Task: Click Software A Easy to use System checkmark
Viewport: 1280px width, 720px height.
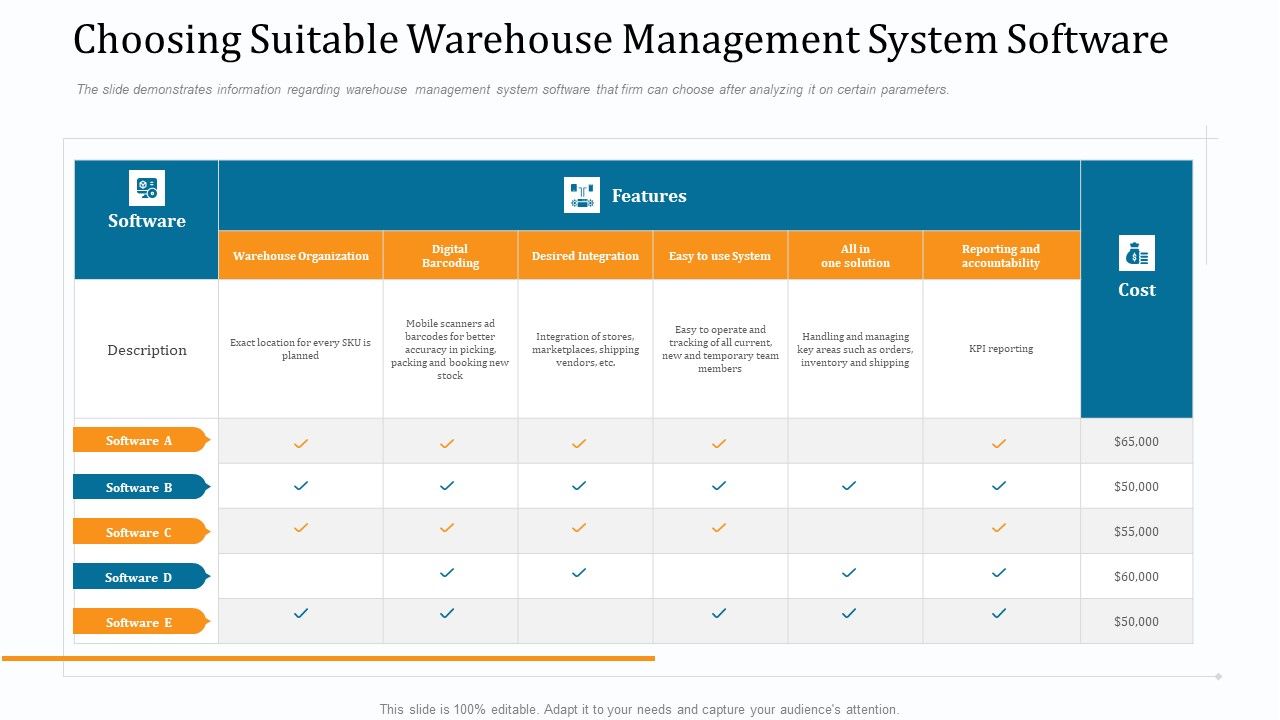Action: tap(718, 443)
